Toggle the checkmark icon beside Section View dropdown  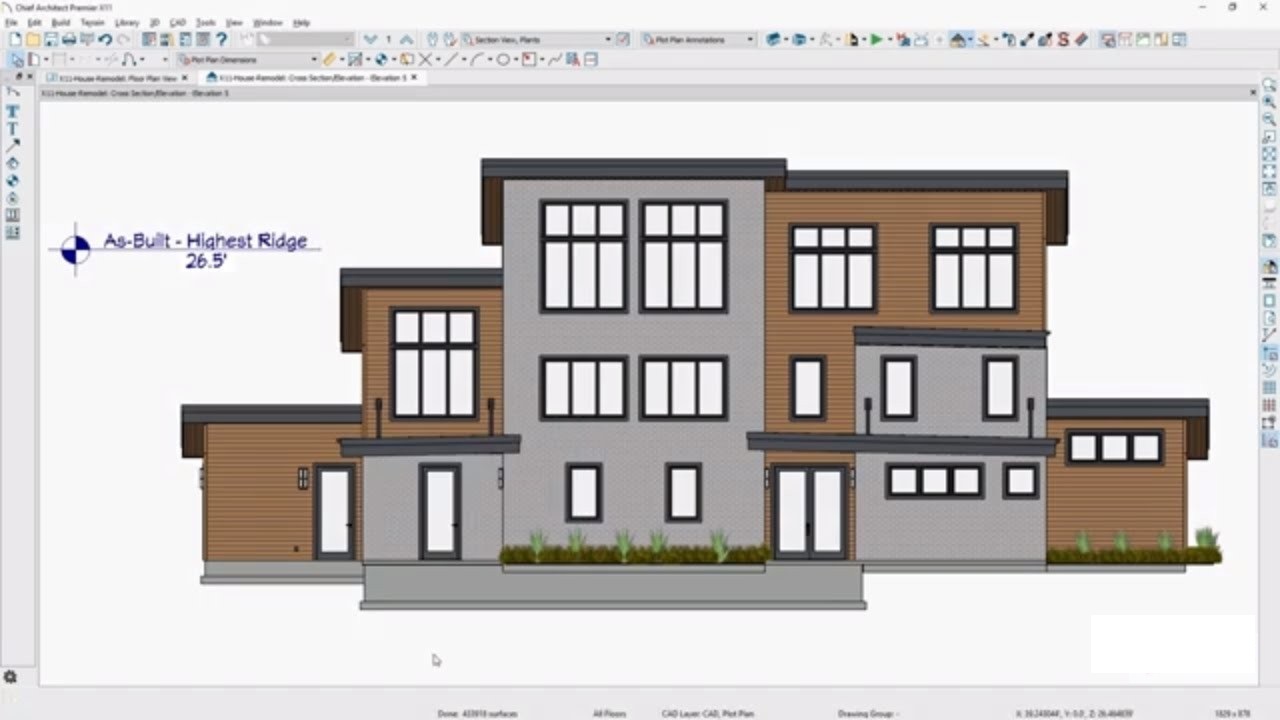click(x=623, y=39)
